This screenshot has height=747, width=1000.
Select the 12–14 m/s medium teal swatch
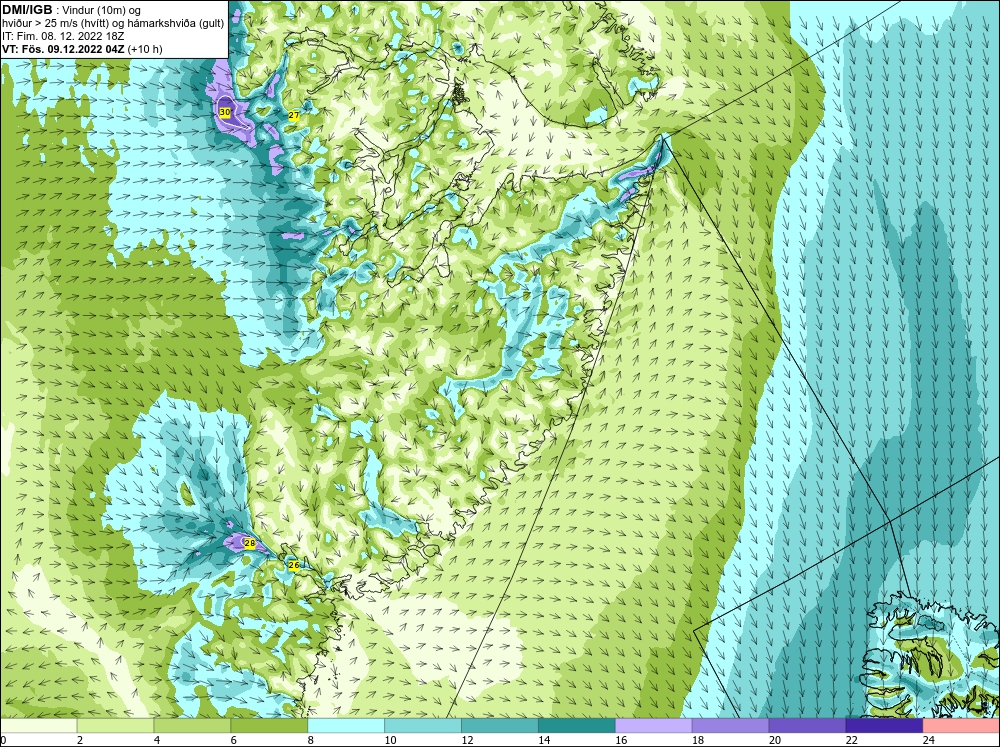pyautogui.click(x=500, y=726)
